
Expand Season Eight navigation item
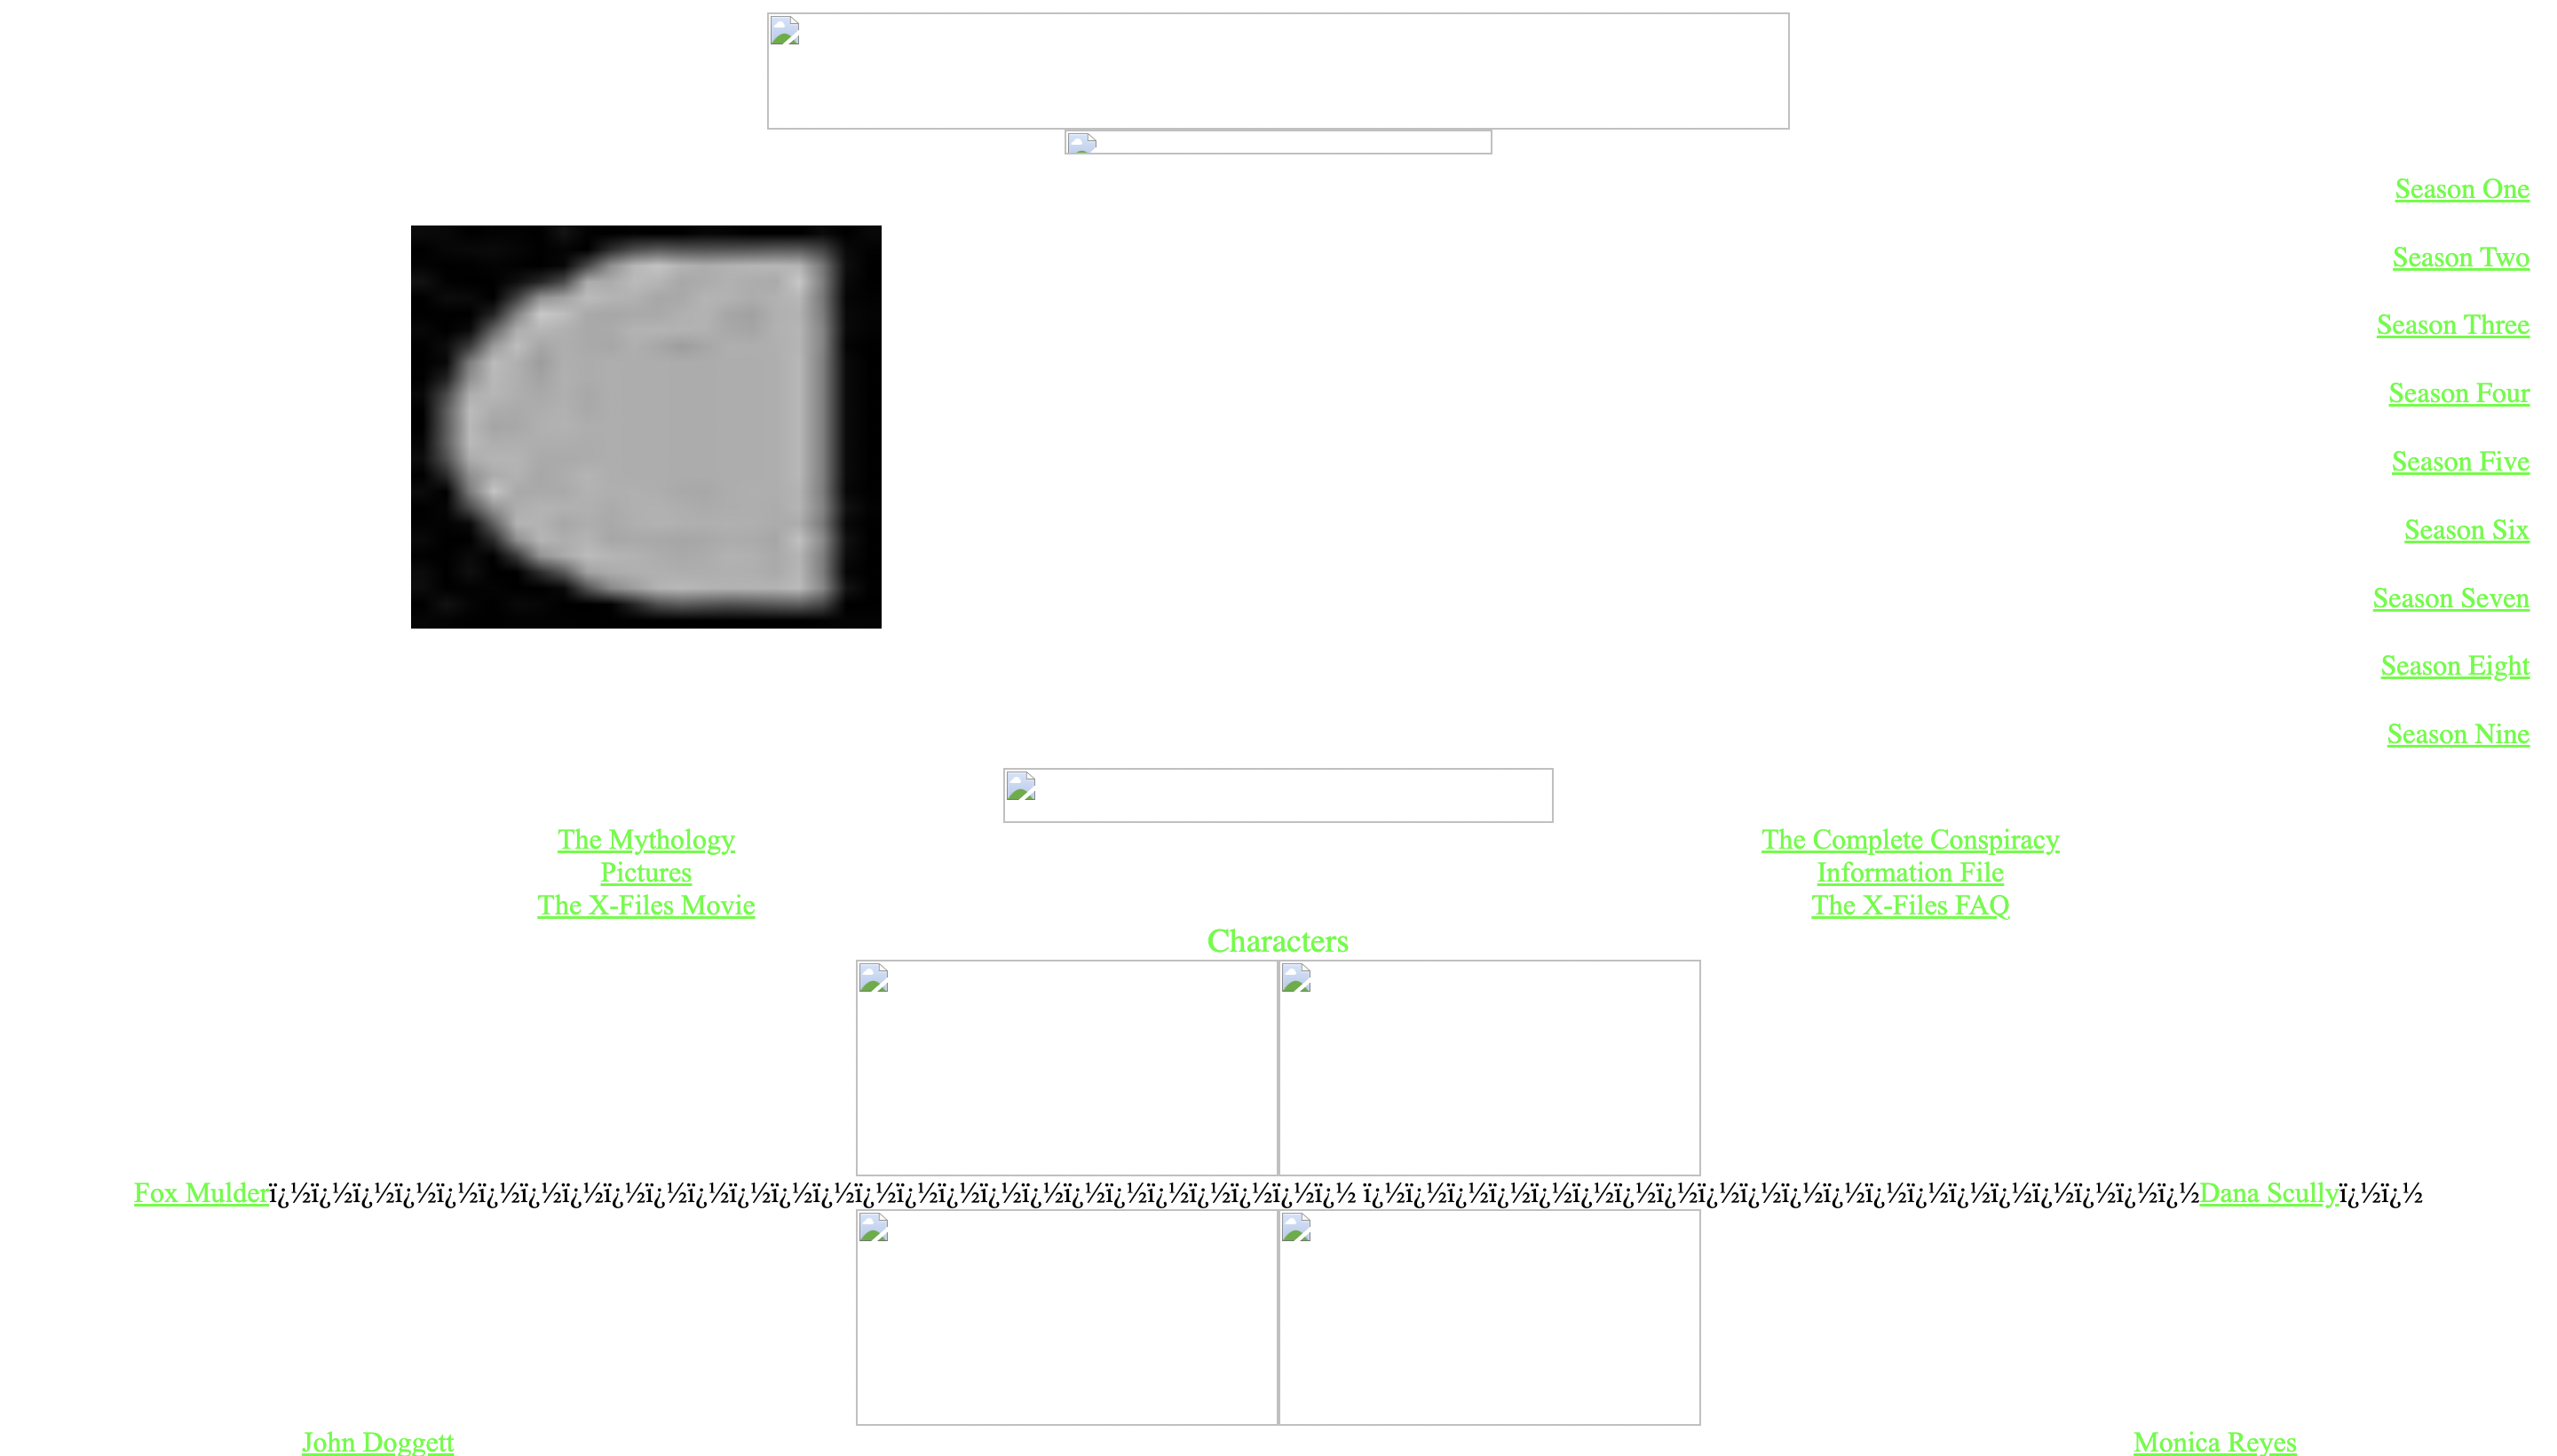(2453, 664)
